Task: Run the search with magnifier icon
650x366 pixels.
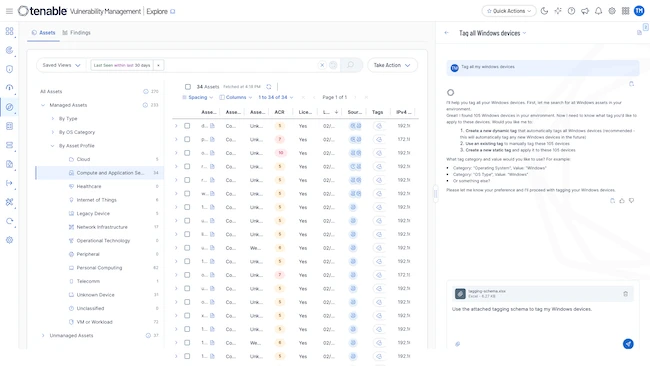Action: coord(351,65)
